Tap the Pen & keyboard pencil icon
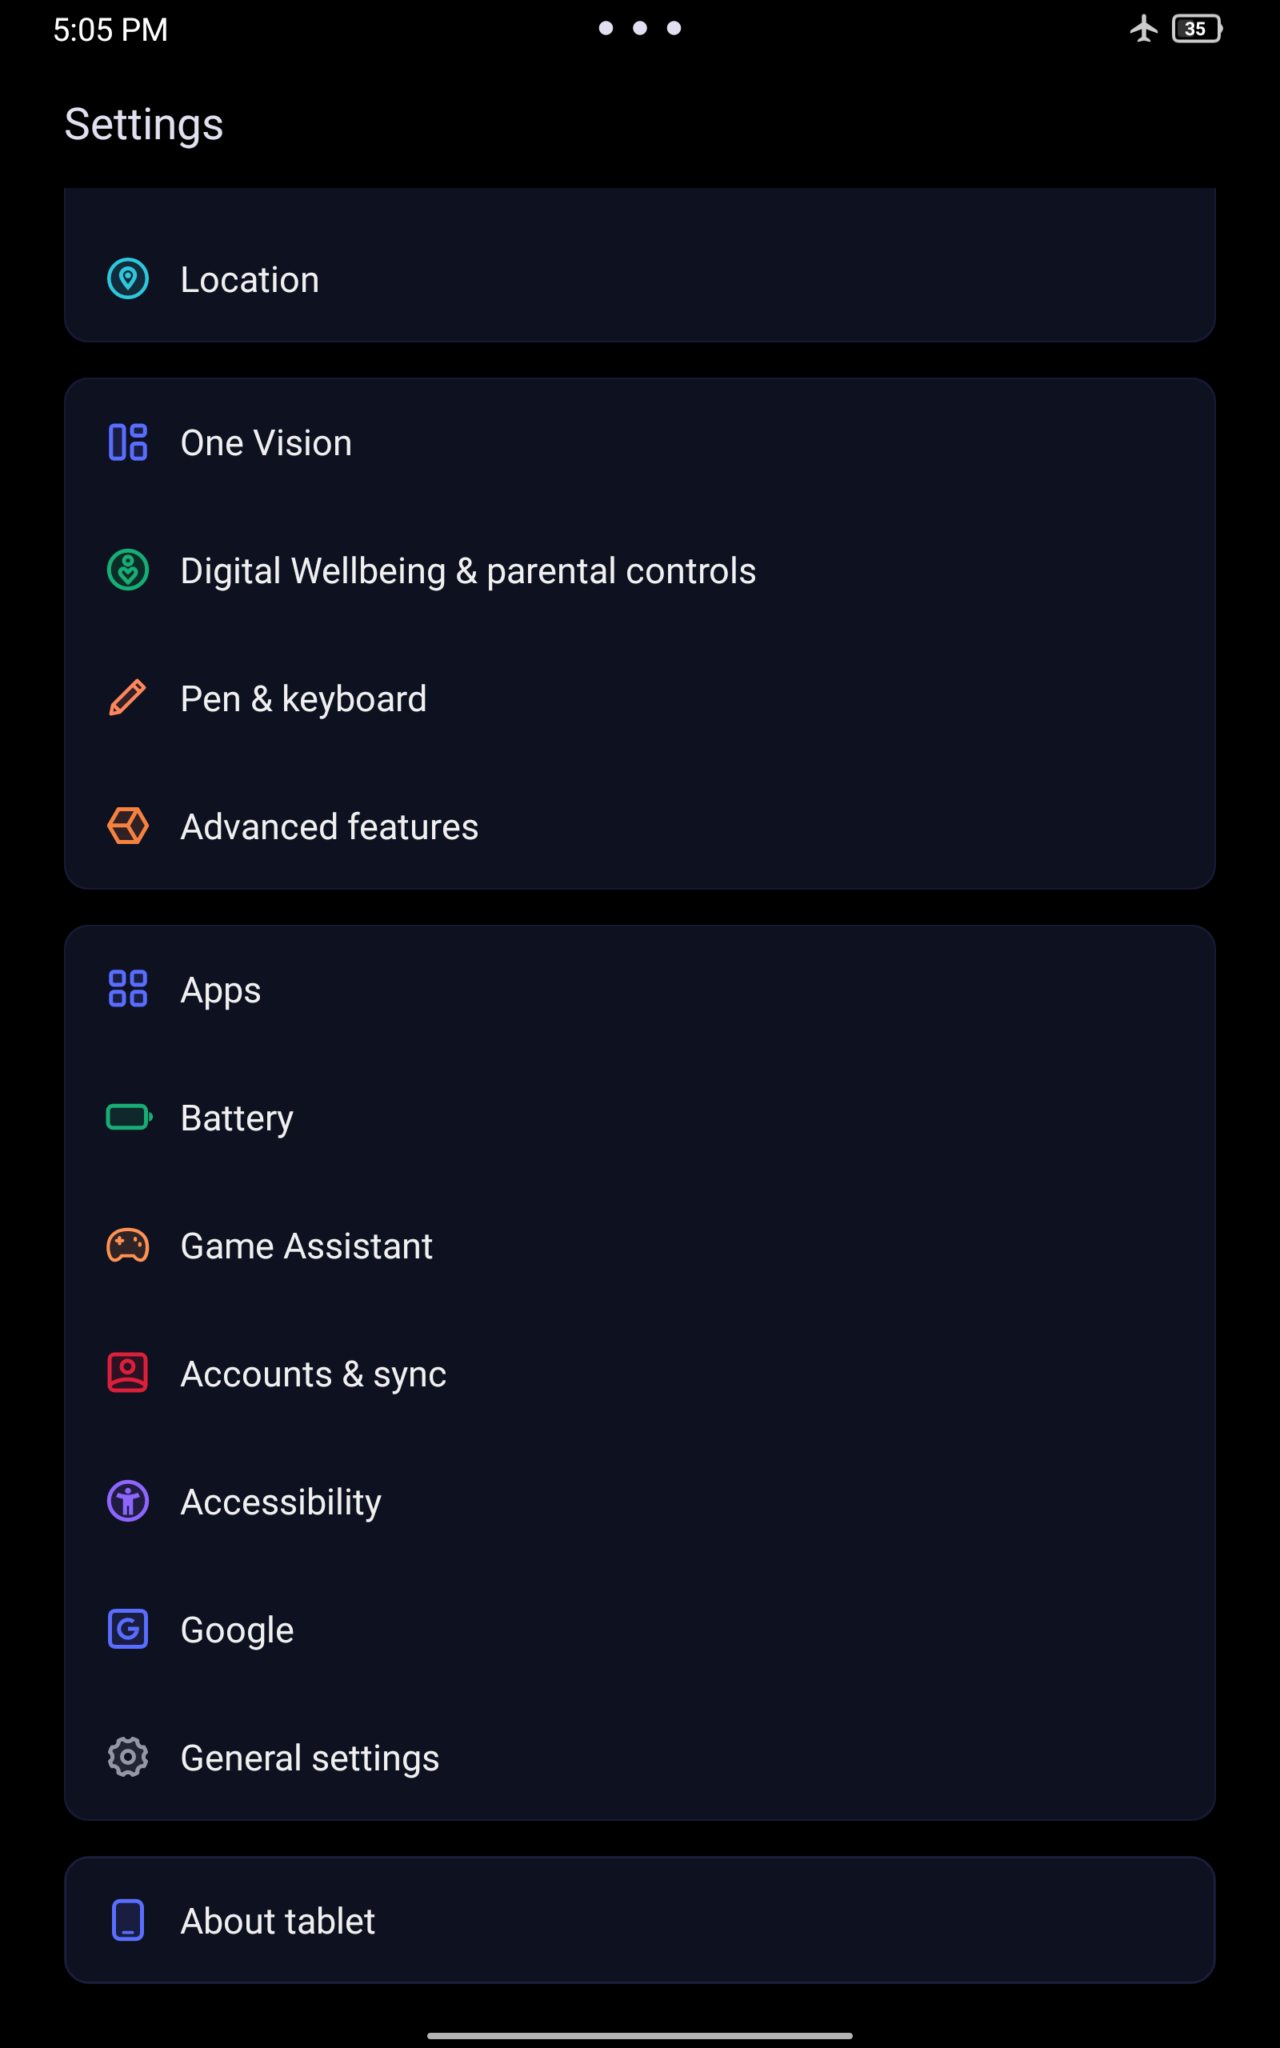This screenshot has width=1280, height=2048. click(128, 698)
